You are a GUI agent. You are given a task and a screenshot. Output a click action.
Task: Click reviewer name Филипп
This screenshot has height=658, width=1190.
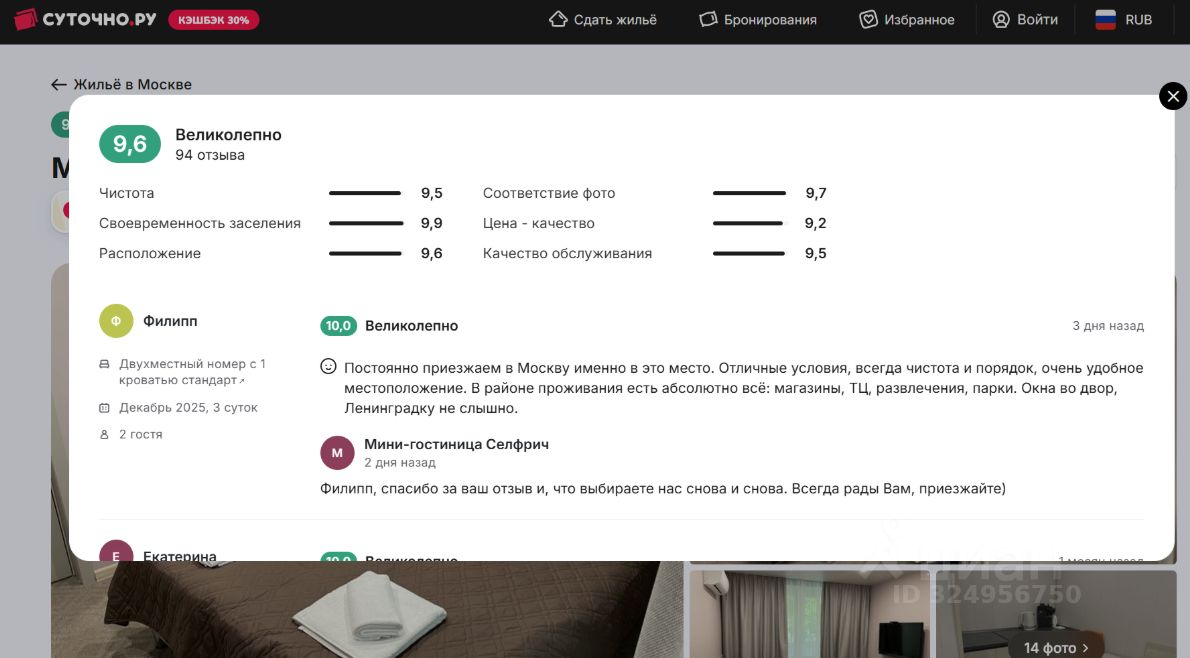tap(171, 321)
